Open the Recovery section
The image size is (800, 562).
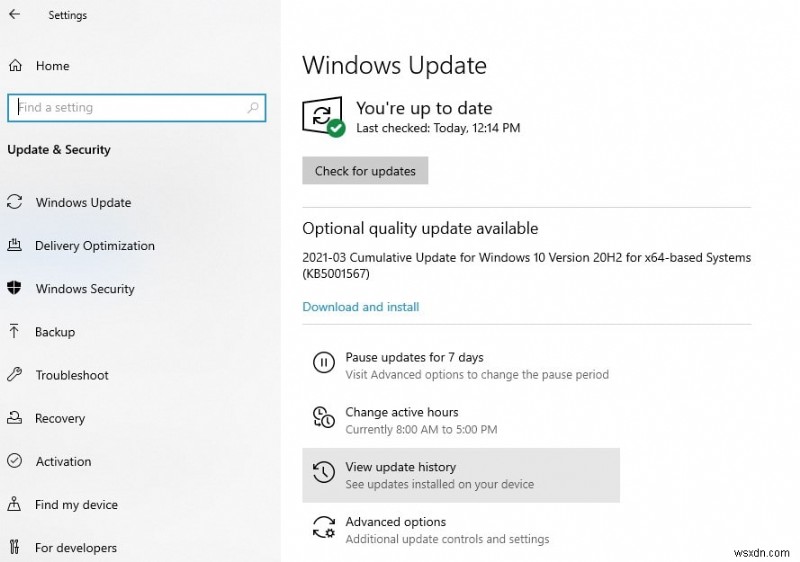(x=60, y=418)
